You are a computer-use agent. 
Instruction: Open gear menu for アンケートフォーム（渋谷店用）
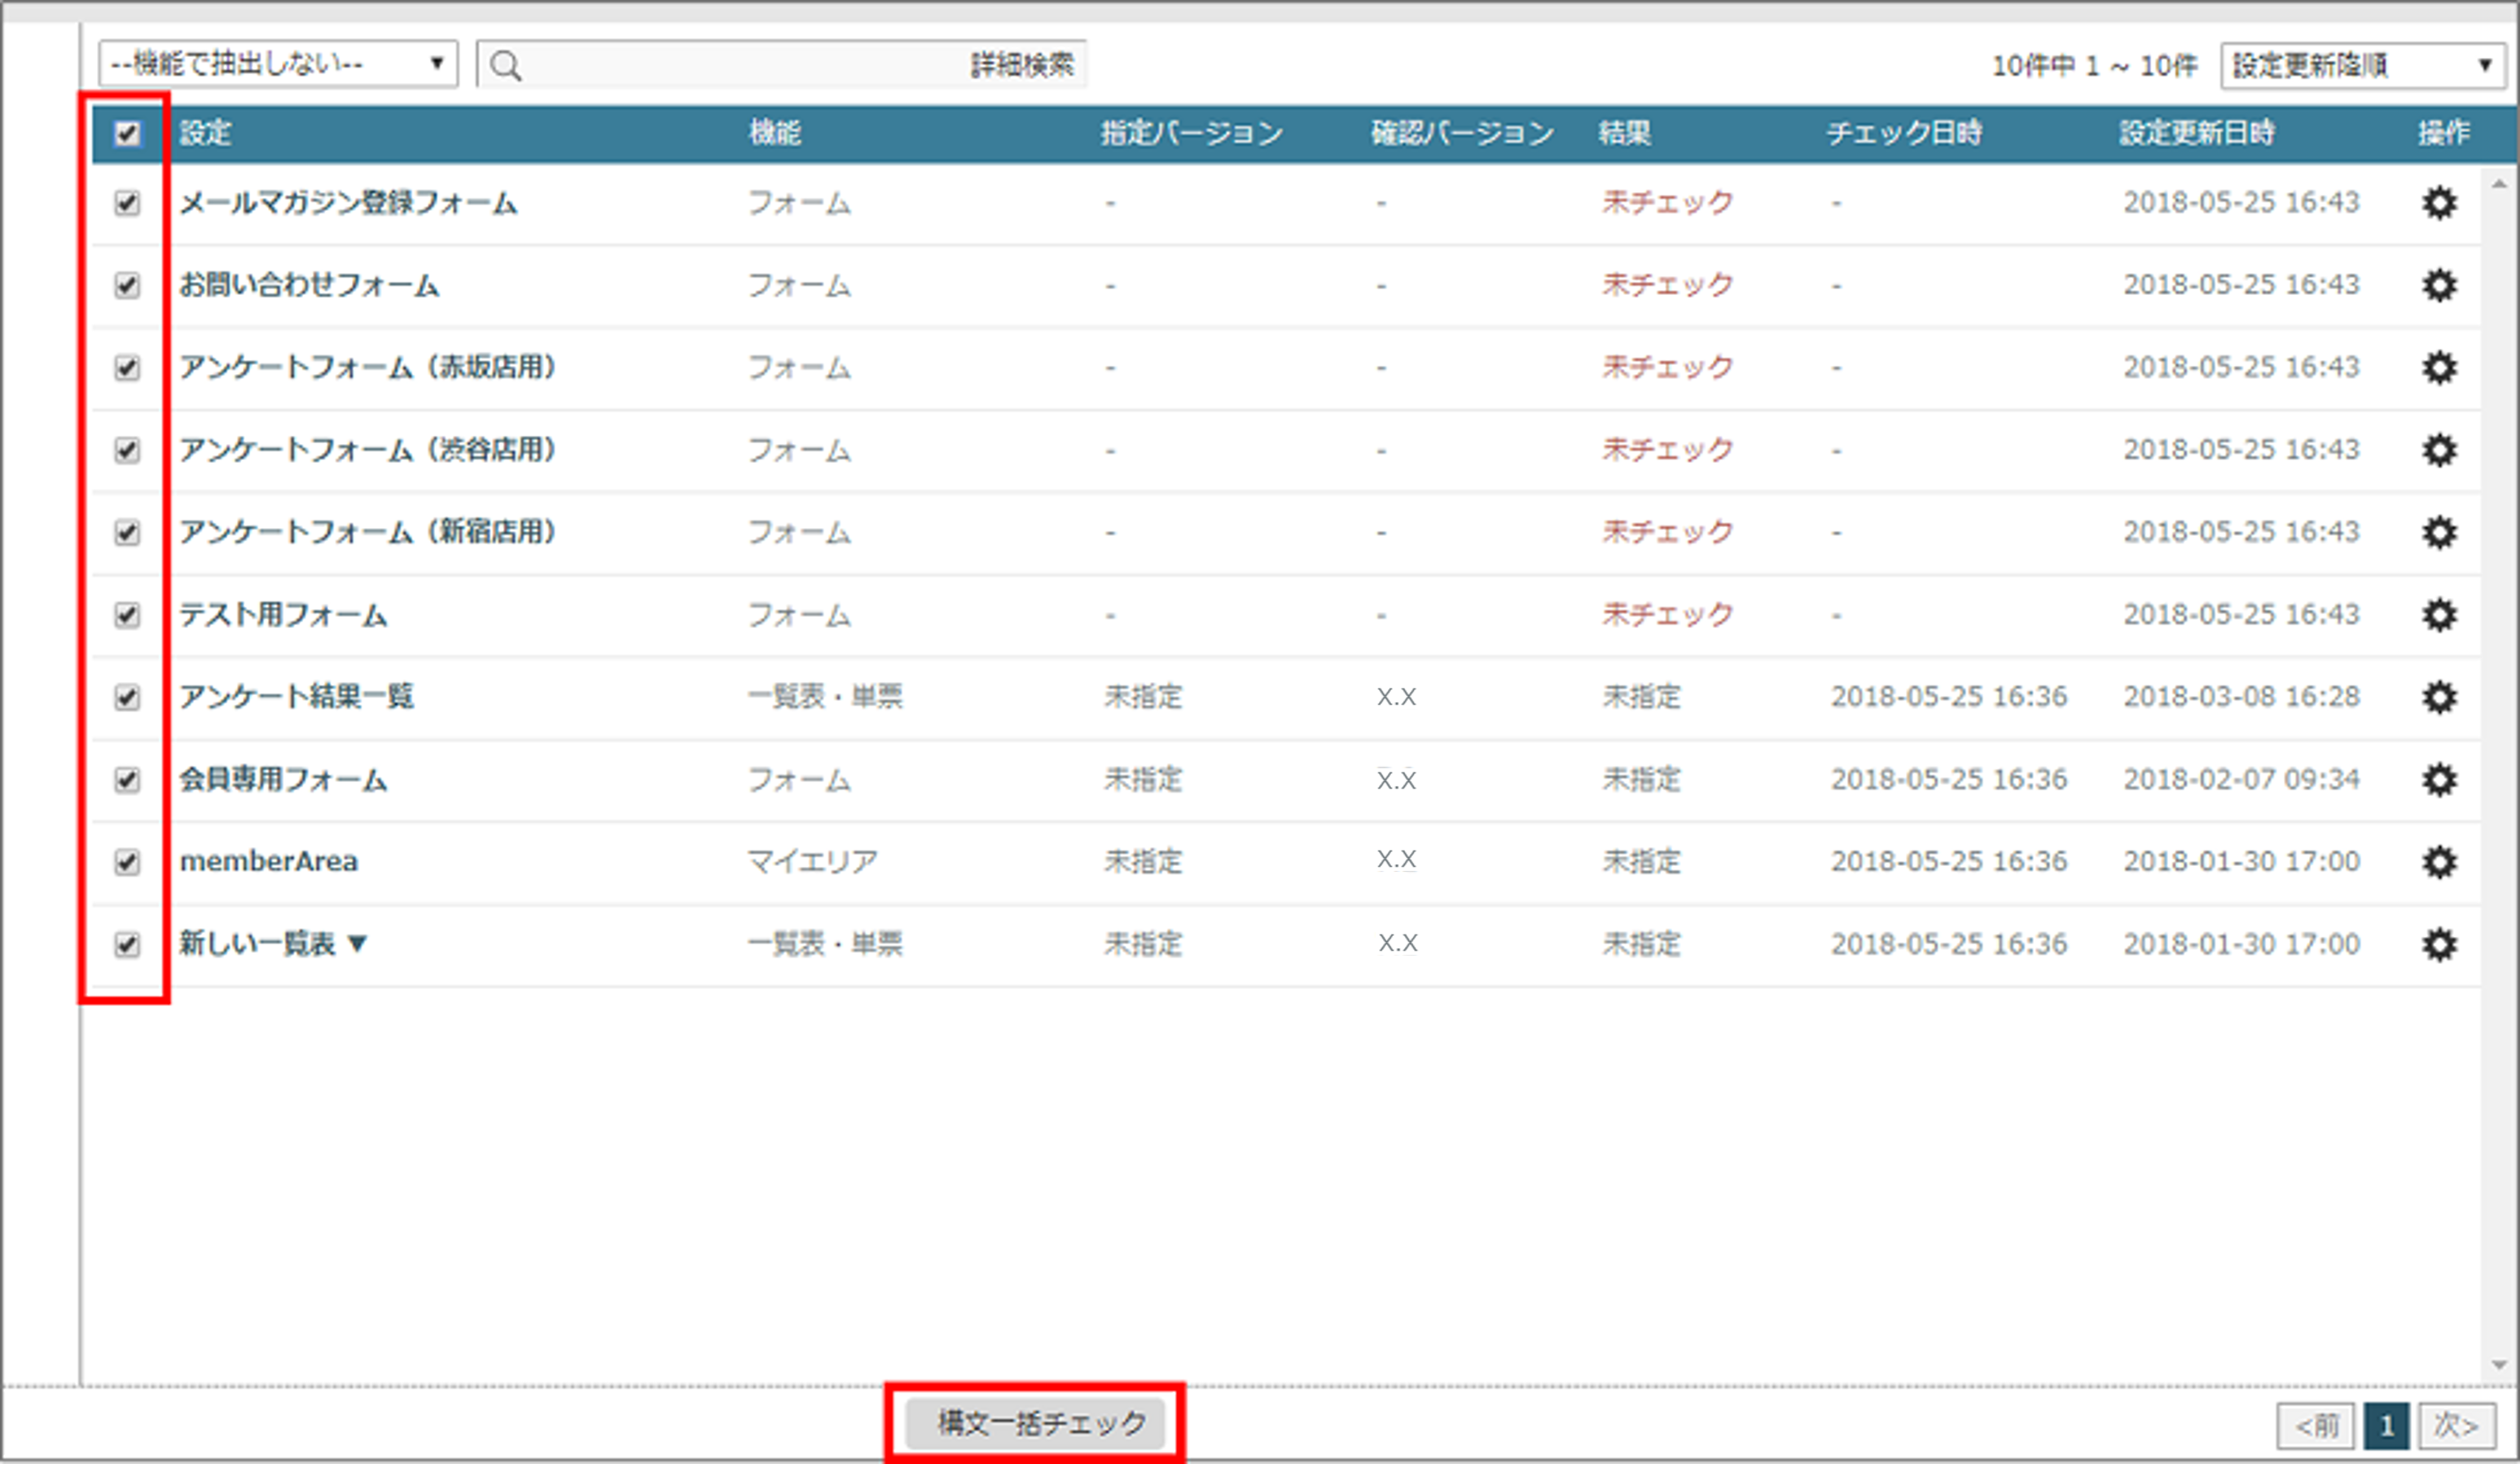click(x=2439, y=450)
